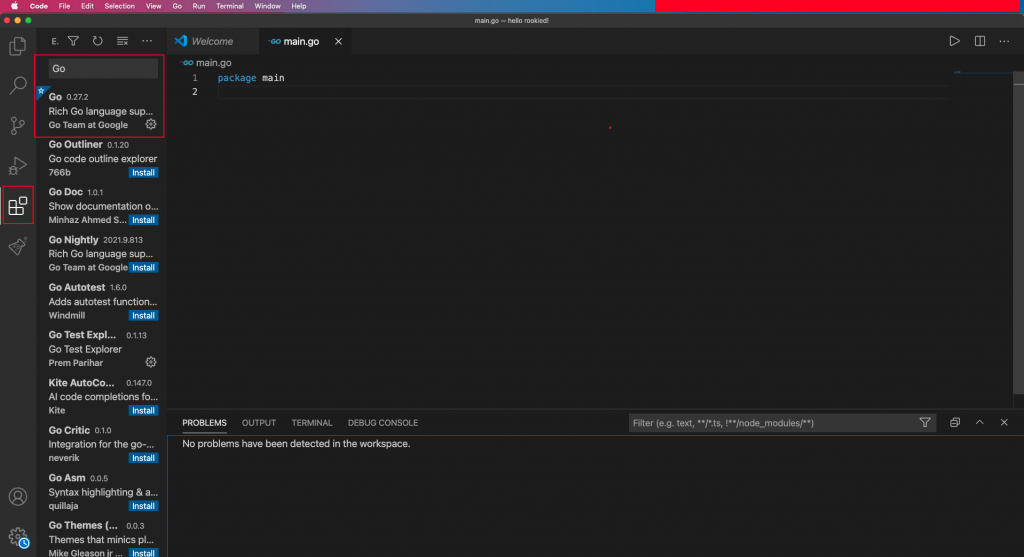The width and height of the screenshot is (1024, 557).
Task: Click the extensions search box containing Go
Action: 103,69
